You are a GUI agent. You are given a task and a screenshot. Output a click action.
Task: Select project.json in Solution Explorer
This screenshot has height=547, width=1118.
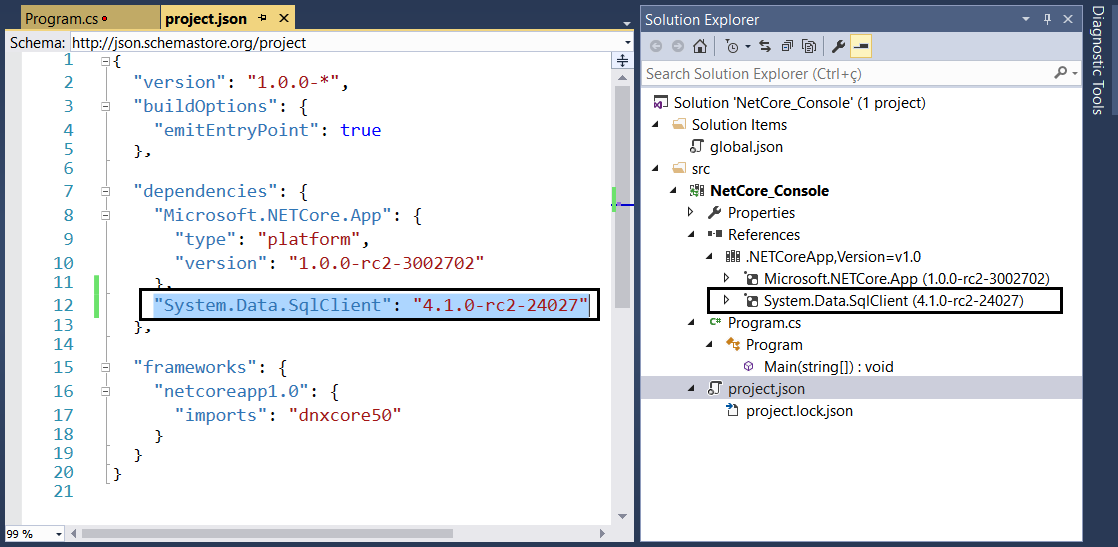766,389
